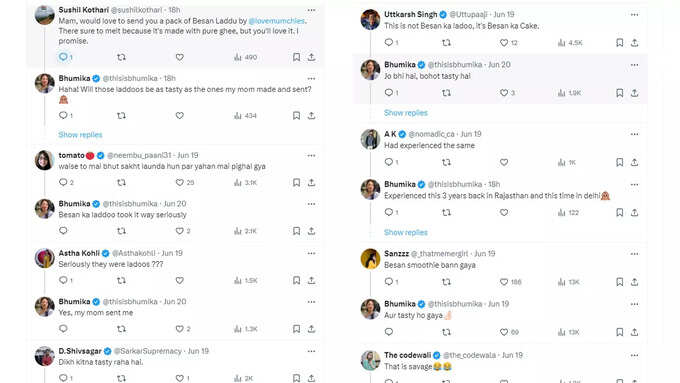This screenshot has width=680, height=383.
Task: Bookmark Uttkarsh Singh's Besan ka Cake tweet
Action: pos(620,43)
